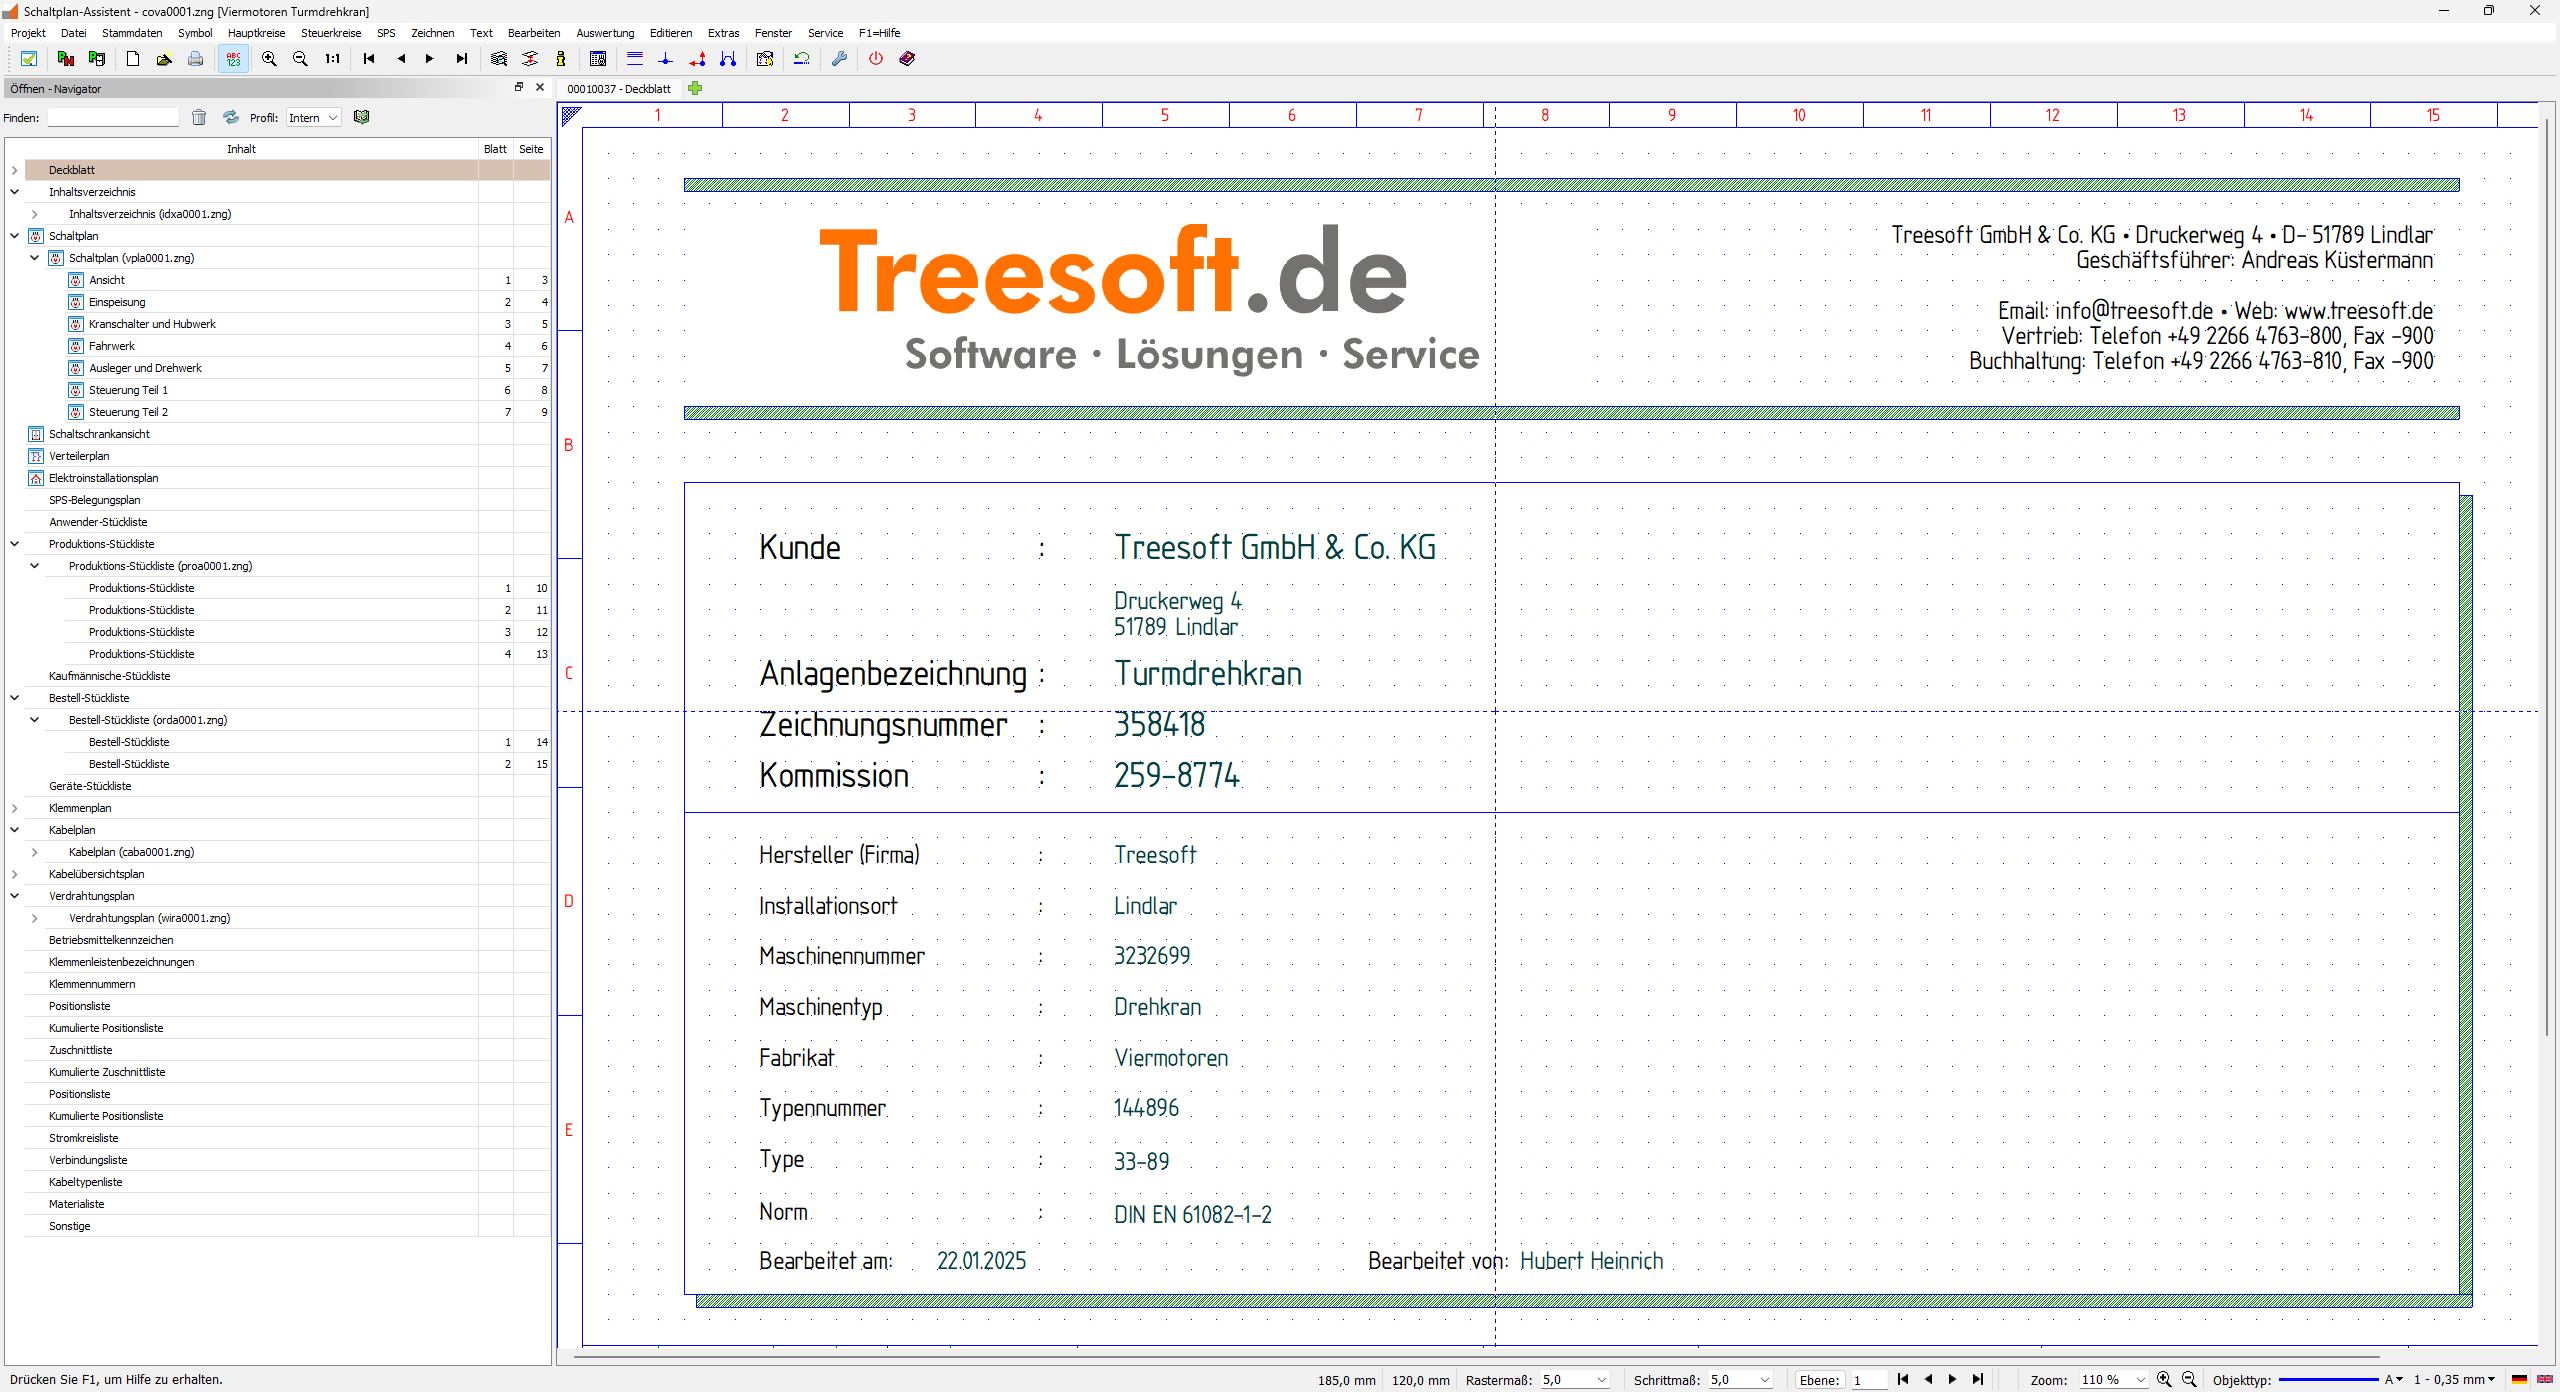Click the red power icon
This screenshot has height=1392, width=2560.
(x=876, y=59)
